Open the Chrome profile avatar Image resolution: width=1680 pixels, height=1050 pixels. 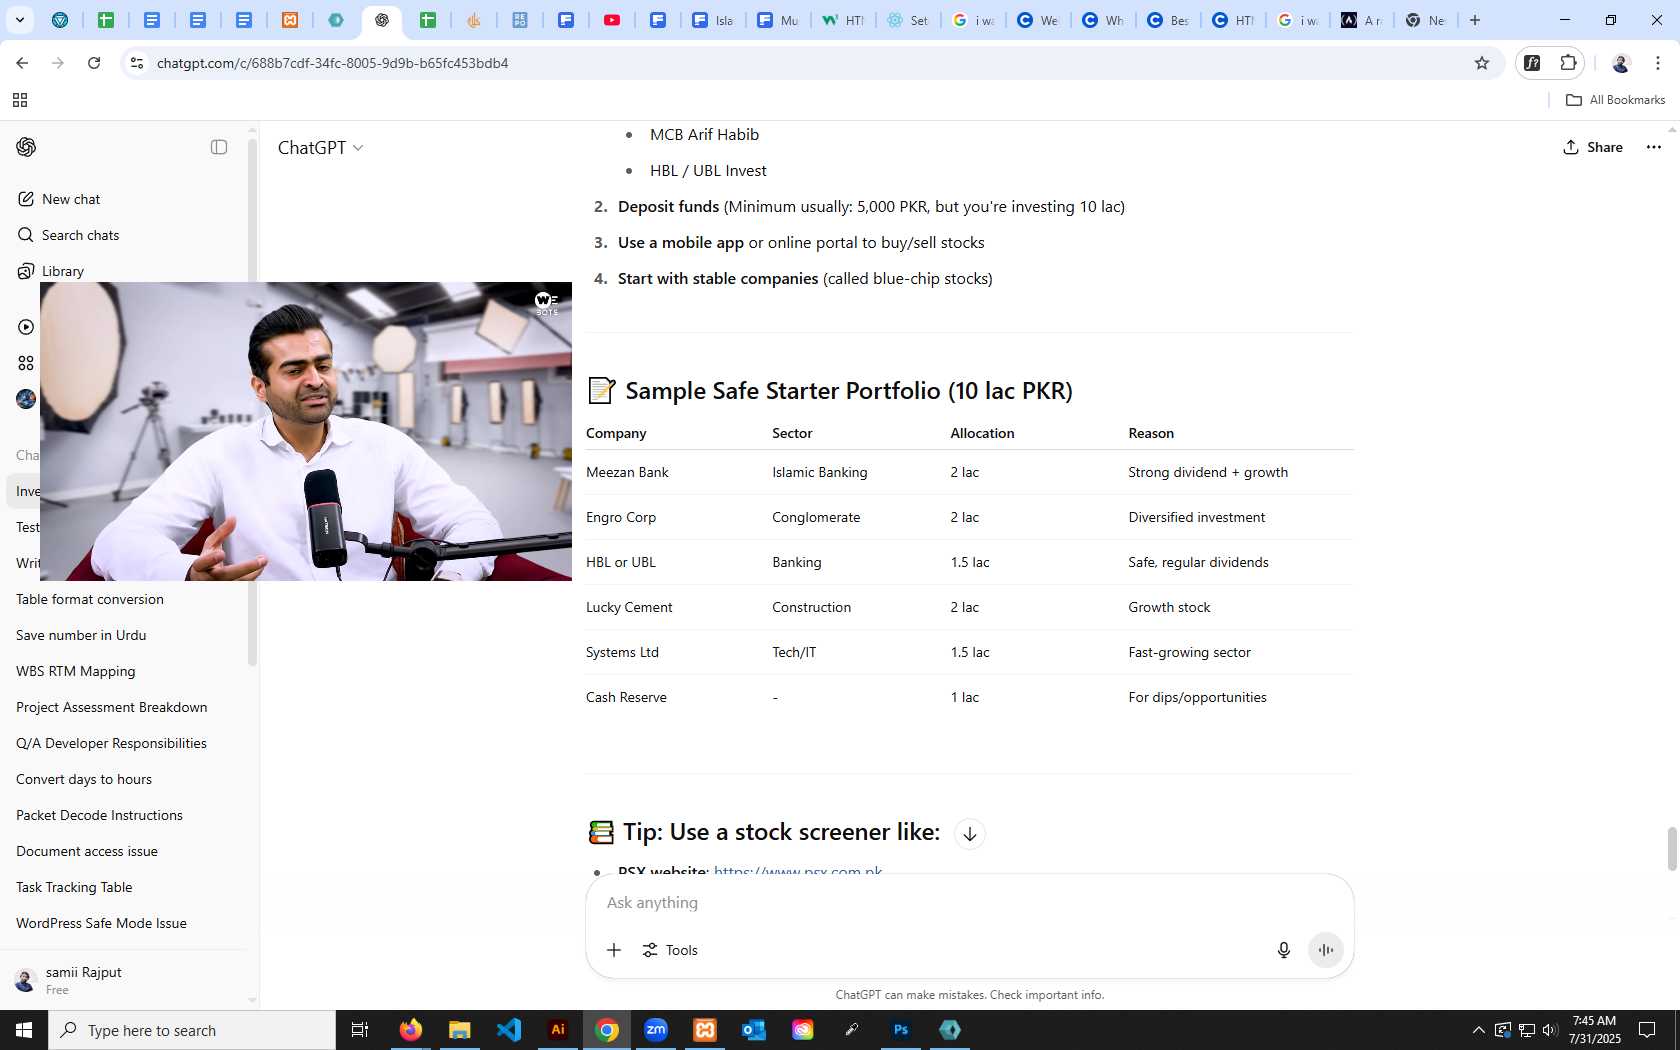[x=1621, y=63]
